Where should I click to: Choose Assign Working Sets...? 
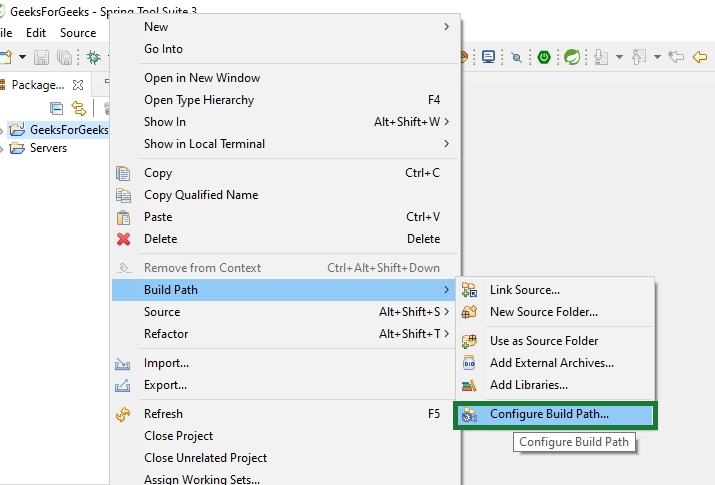point(286,479)
